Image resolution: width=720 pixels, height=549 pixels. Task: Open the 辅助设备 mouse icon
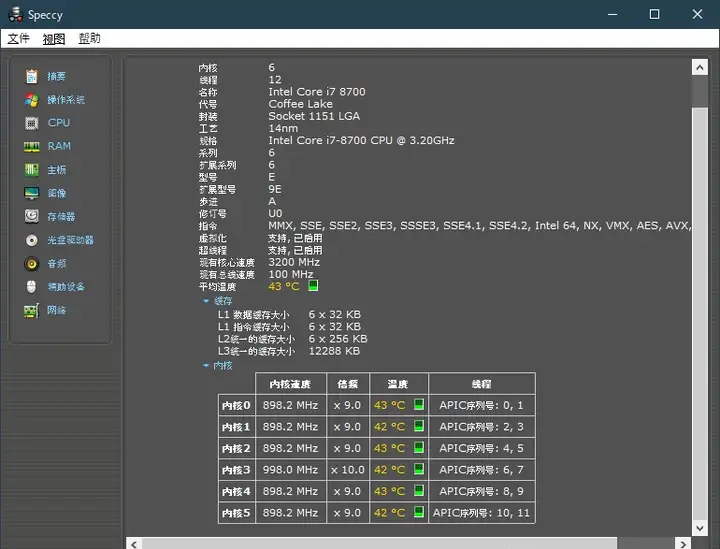[31, 287]
